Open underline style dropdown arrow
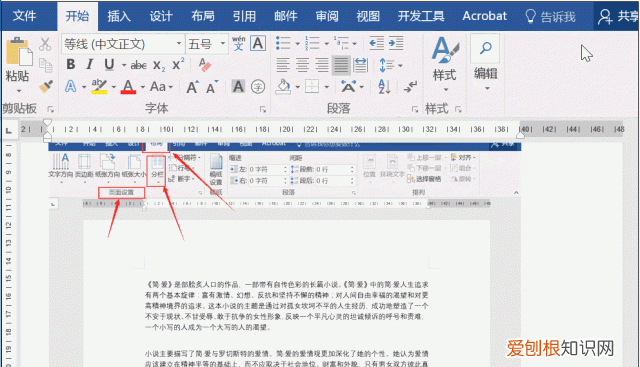 click(124, 65)
